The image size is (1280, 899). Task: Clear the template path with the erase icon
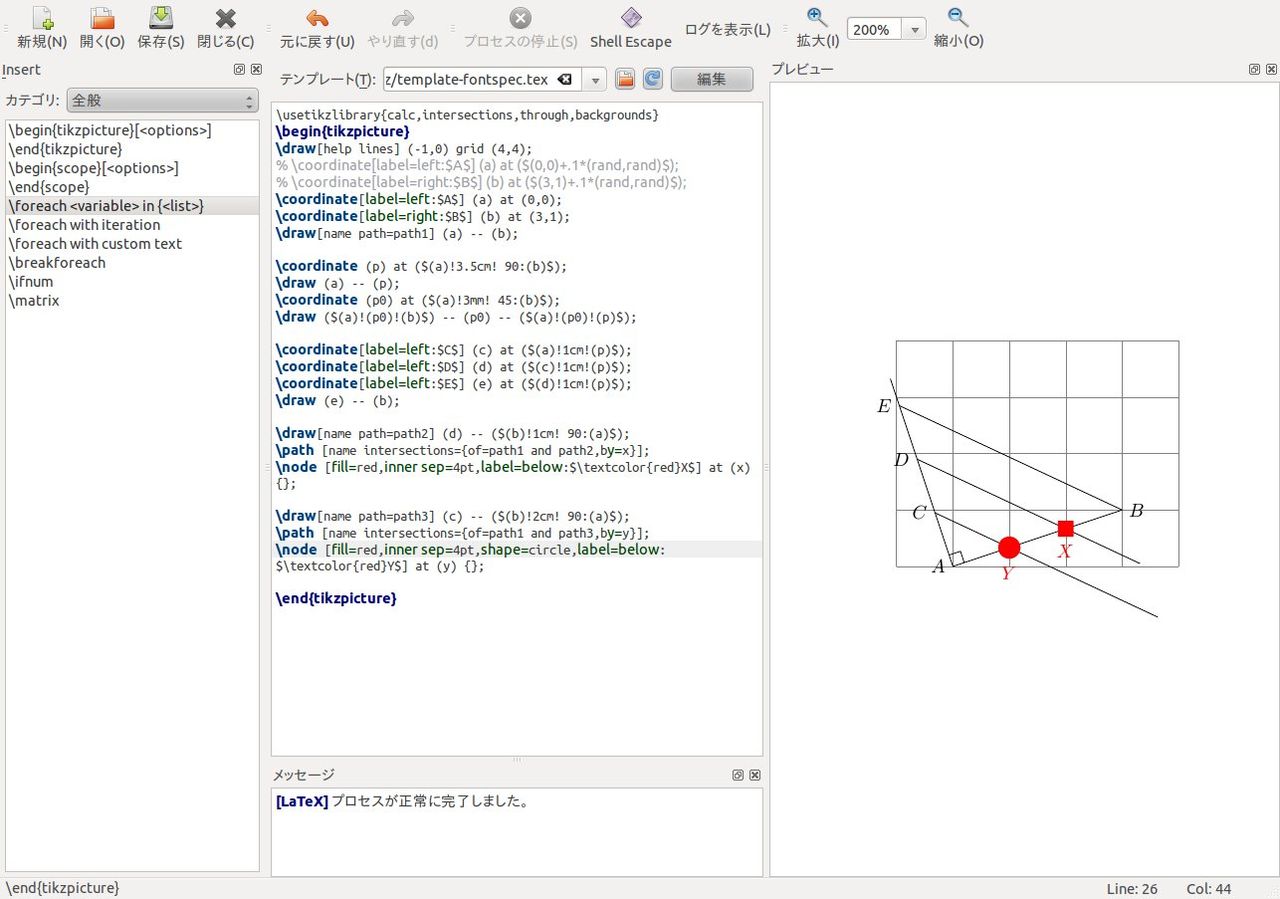point(565,79)
